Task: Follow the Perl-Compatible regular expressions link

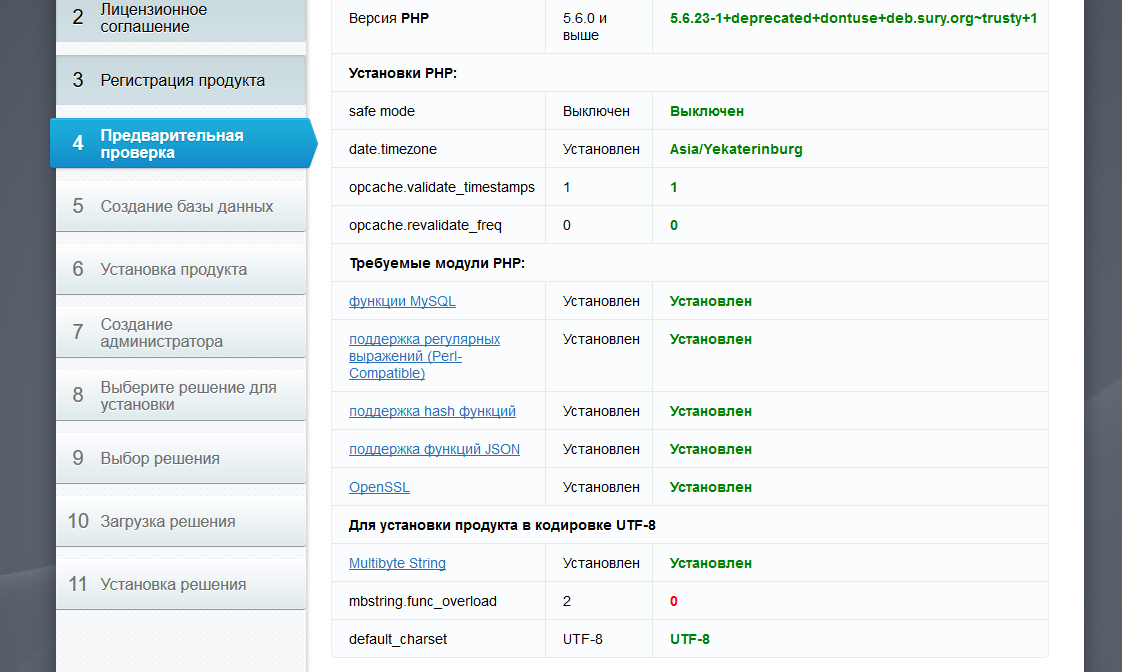Action: pyautogui.click(x=424, y=356)
